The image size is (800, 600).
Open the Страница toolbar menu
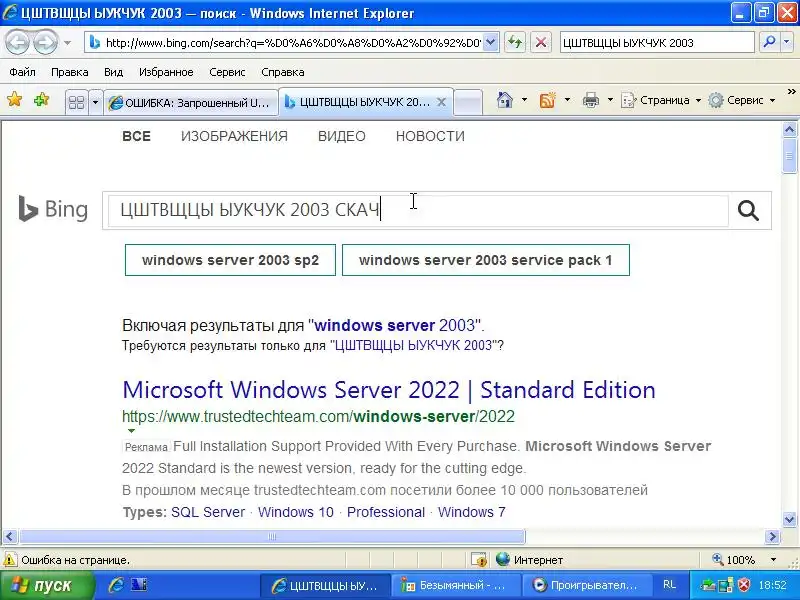click(661, 100)
